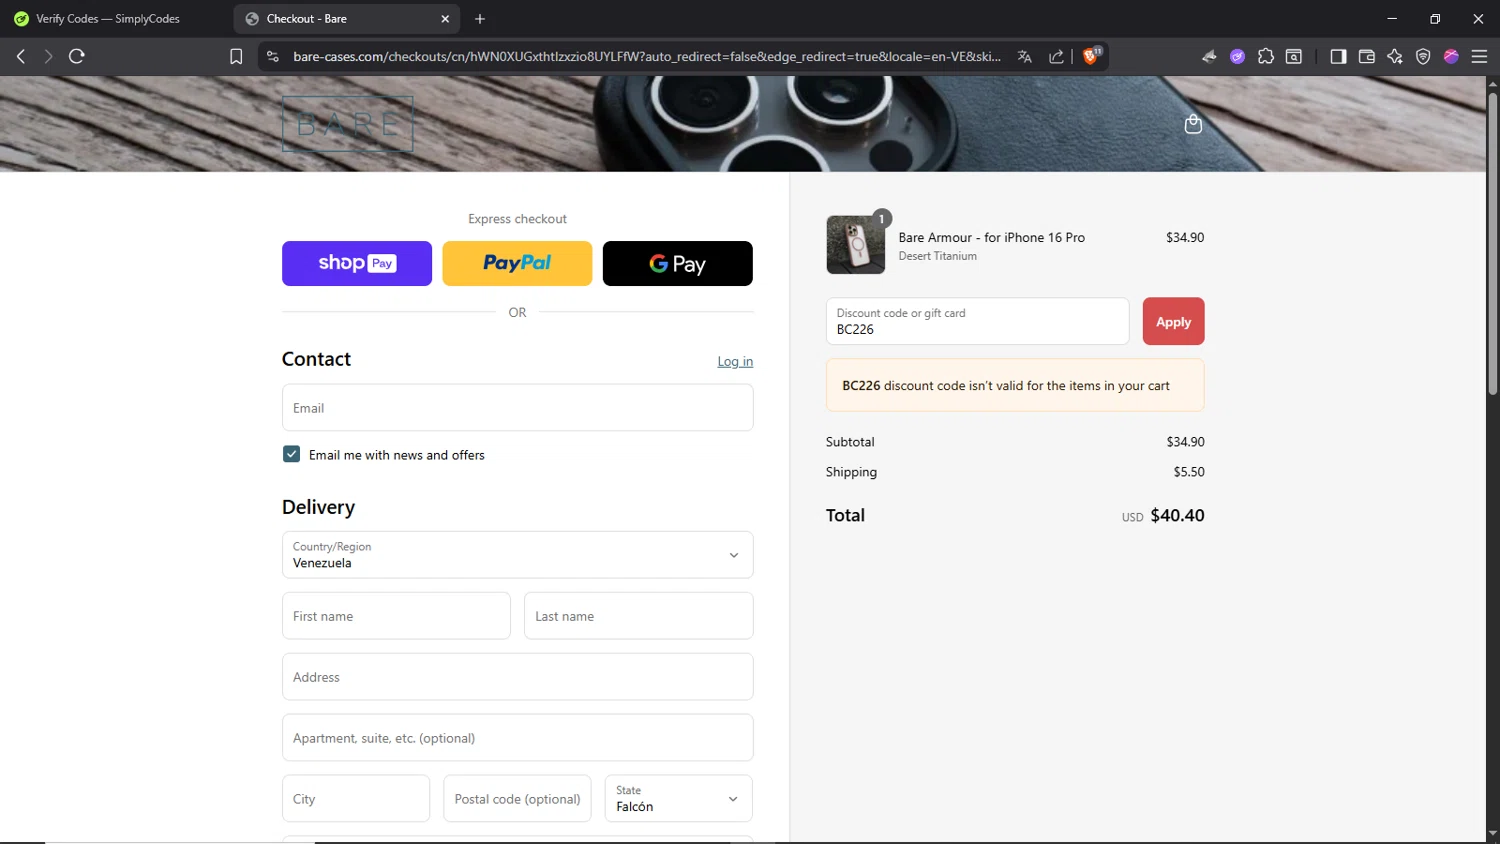This screenshot has height=844, width=1500.
Task: Click the bird-shaped extension icon in toolbar
Action: click(1209, 57)
